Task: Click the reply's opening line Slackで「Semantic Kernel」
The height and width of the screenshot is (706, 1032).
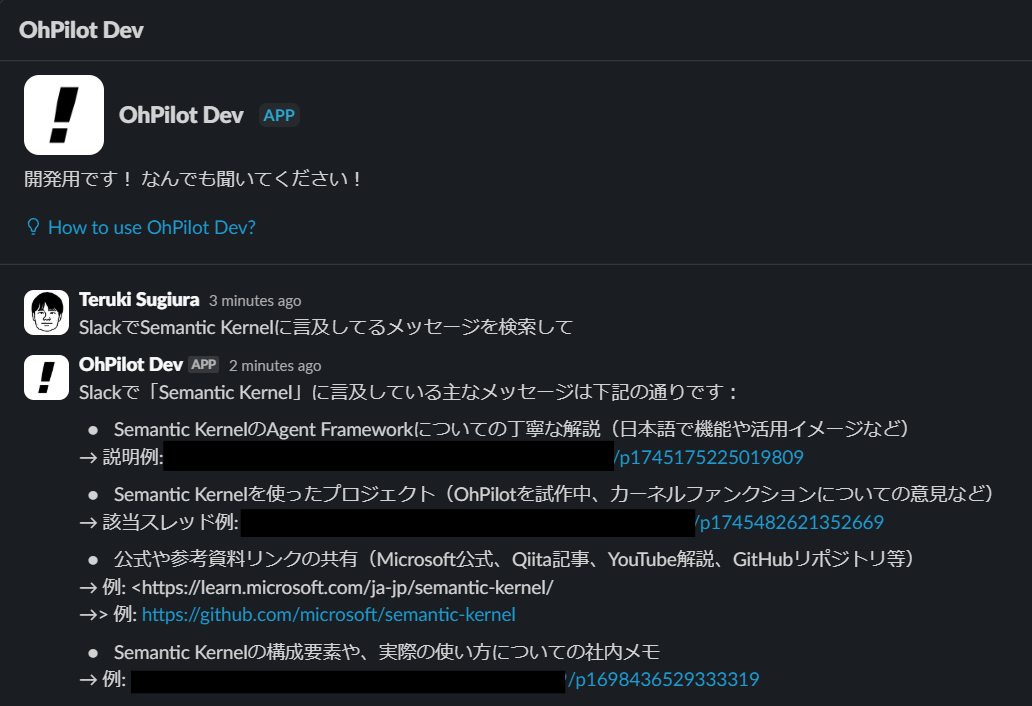Action: click(x=408, y=392)
